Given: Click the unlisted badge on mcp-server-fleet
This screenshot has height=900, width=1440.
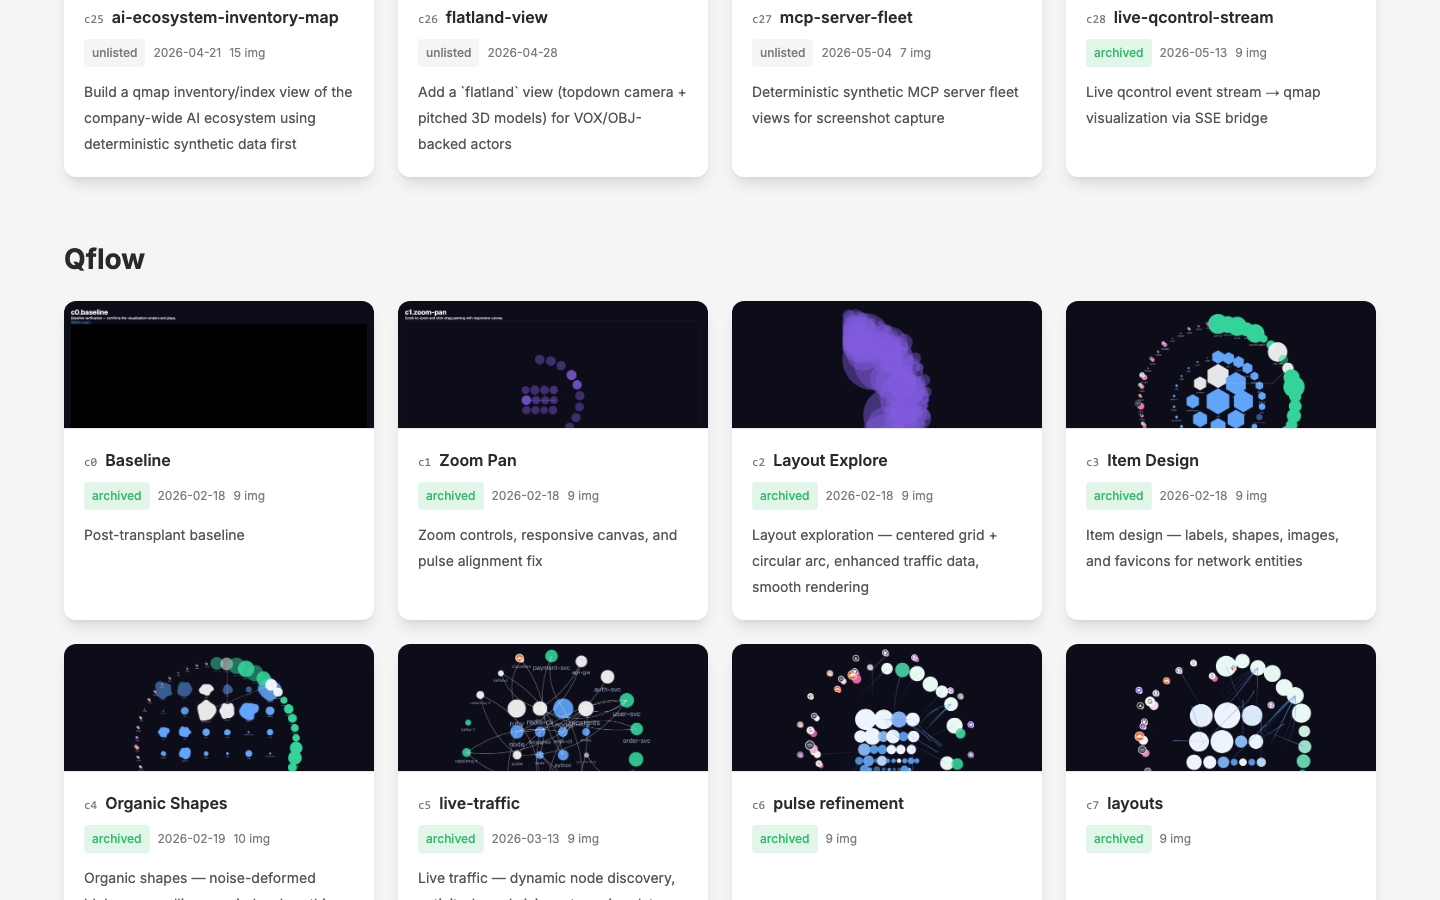Looking at the screenshot, I should 782,53.
